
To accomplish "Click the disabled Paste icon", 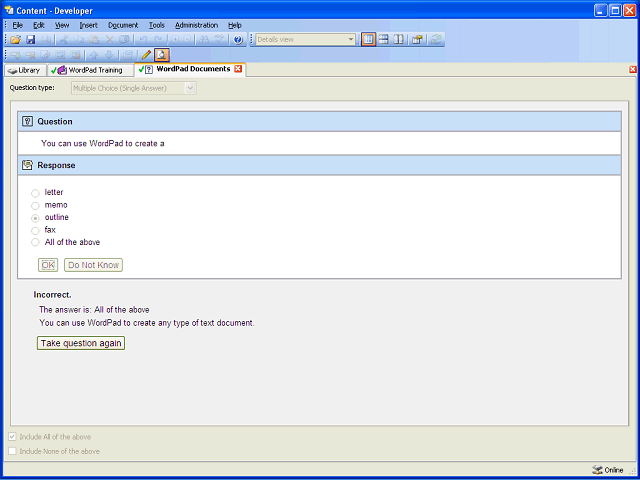I will [x=94, y=40].
